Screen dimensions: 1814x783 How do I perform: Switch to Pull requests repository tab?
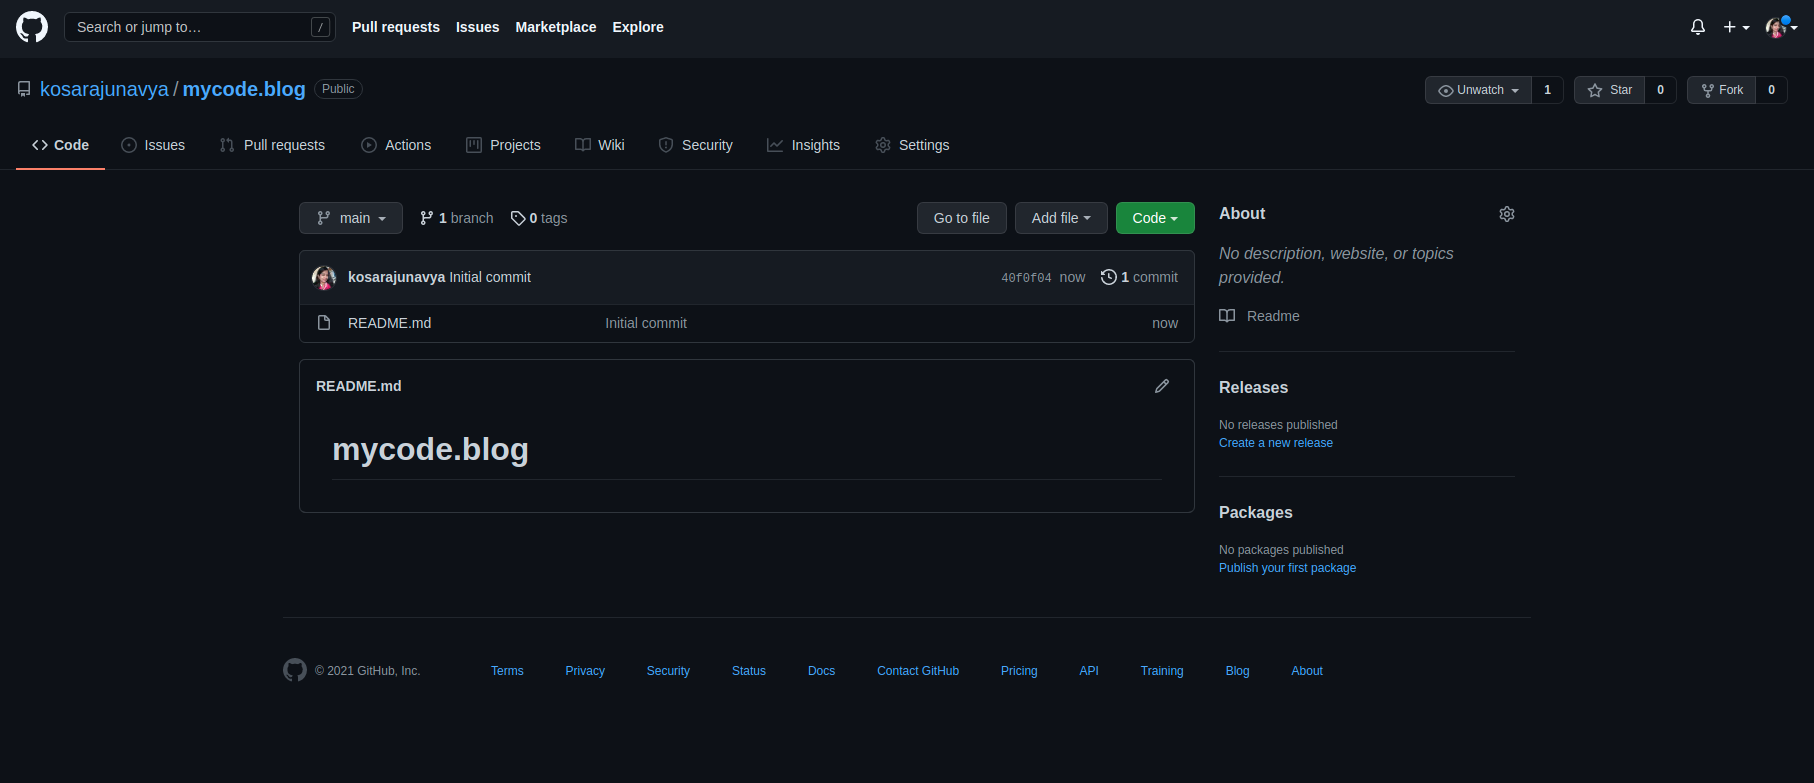272,145
